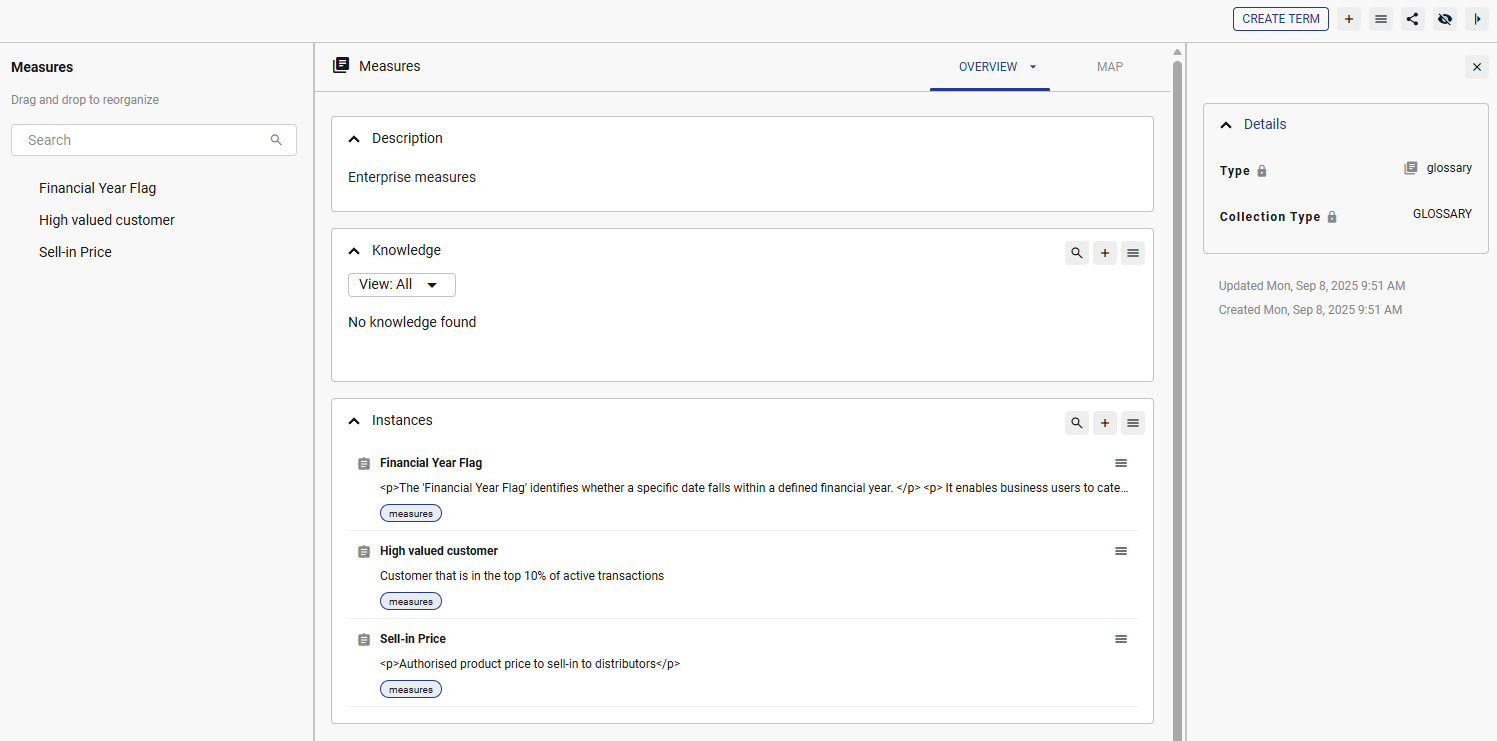Click the plus icon next to Create Term
Image resolution: width=1497 pixels, height=741 pixels.
tap(1349, 19)
